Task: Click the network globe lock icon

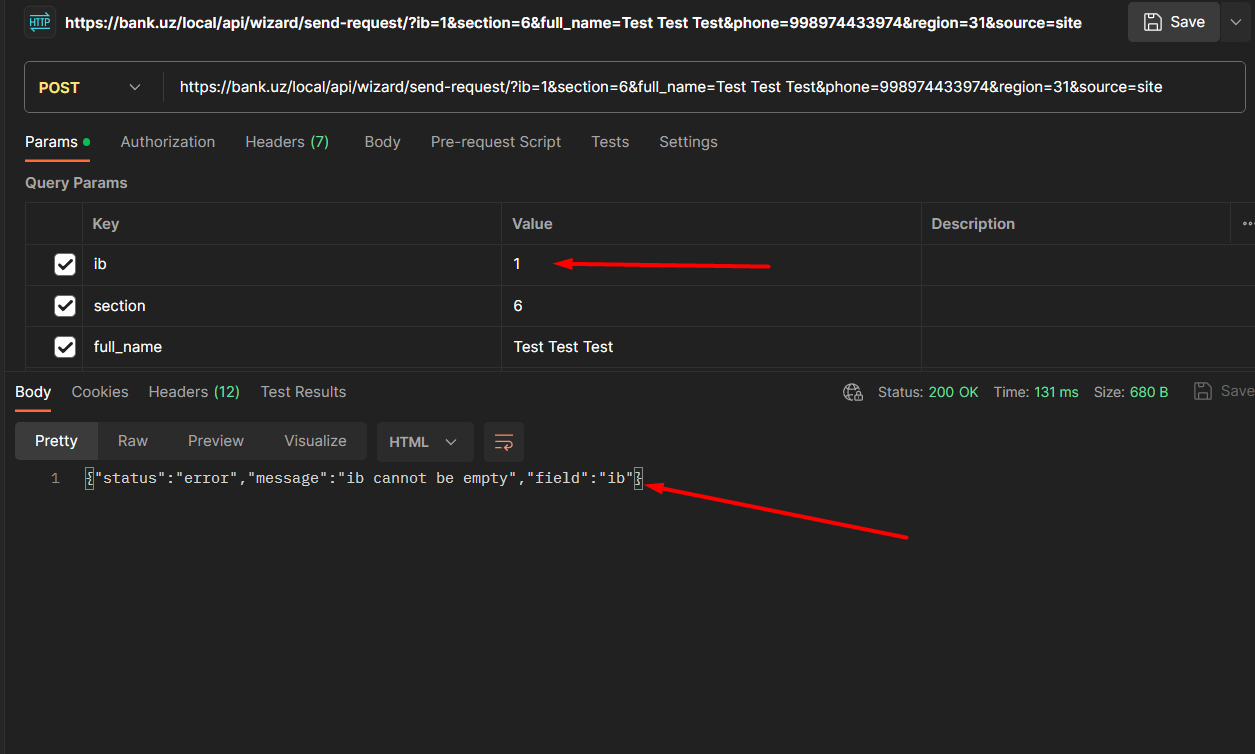Action: click(x=853, y=392)
